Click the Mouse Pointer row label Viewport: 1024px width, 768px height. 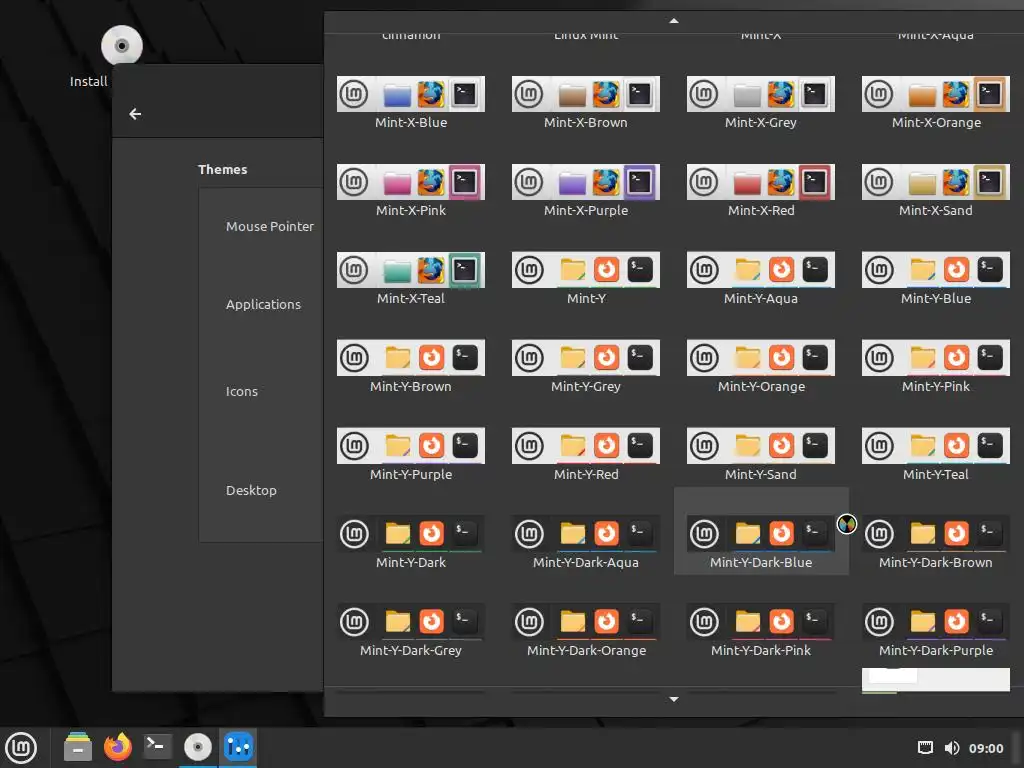(270, 227)
